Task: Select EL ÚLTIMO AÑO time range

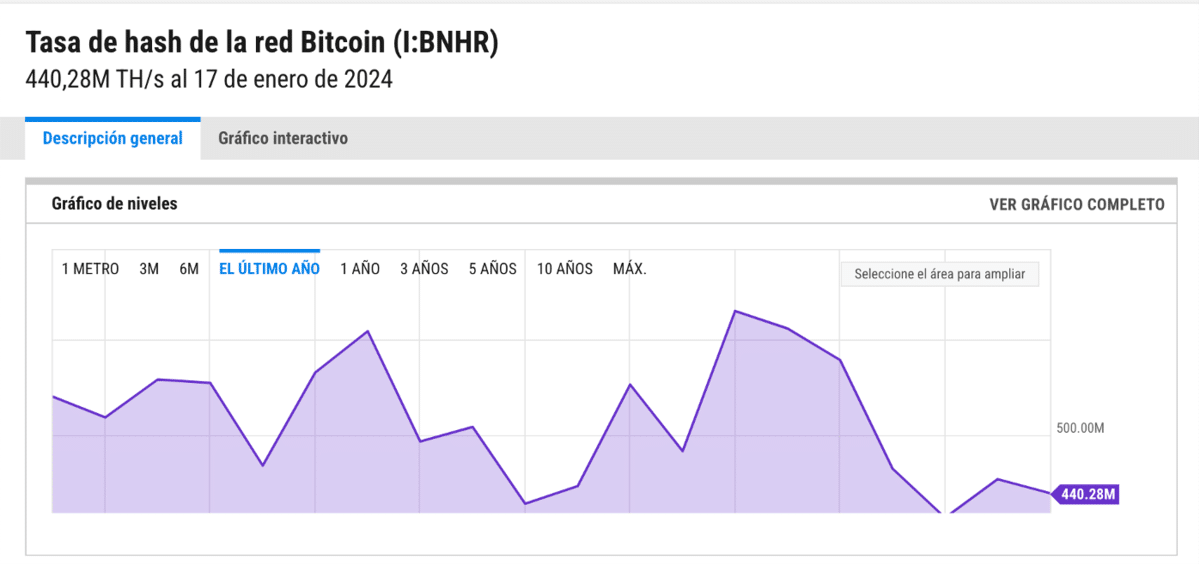Action: point(270,269)
